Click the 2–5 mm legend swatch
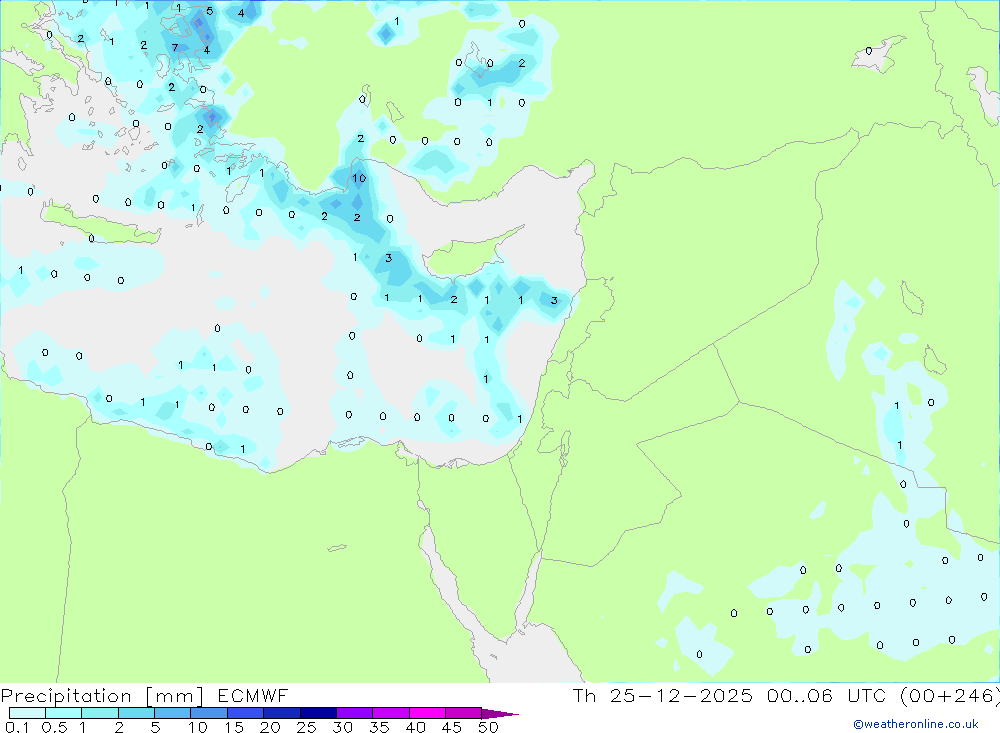 136,713
